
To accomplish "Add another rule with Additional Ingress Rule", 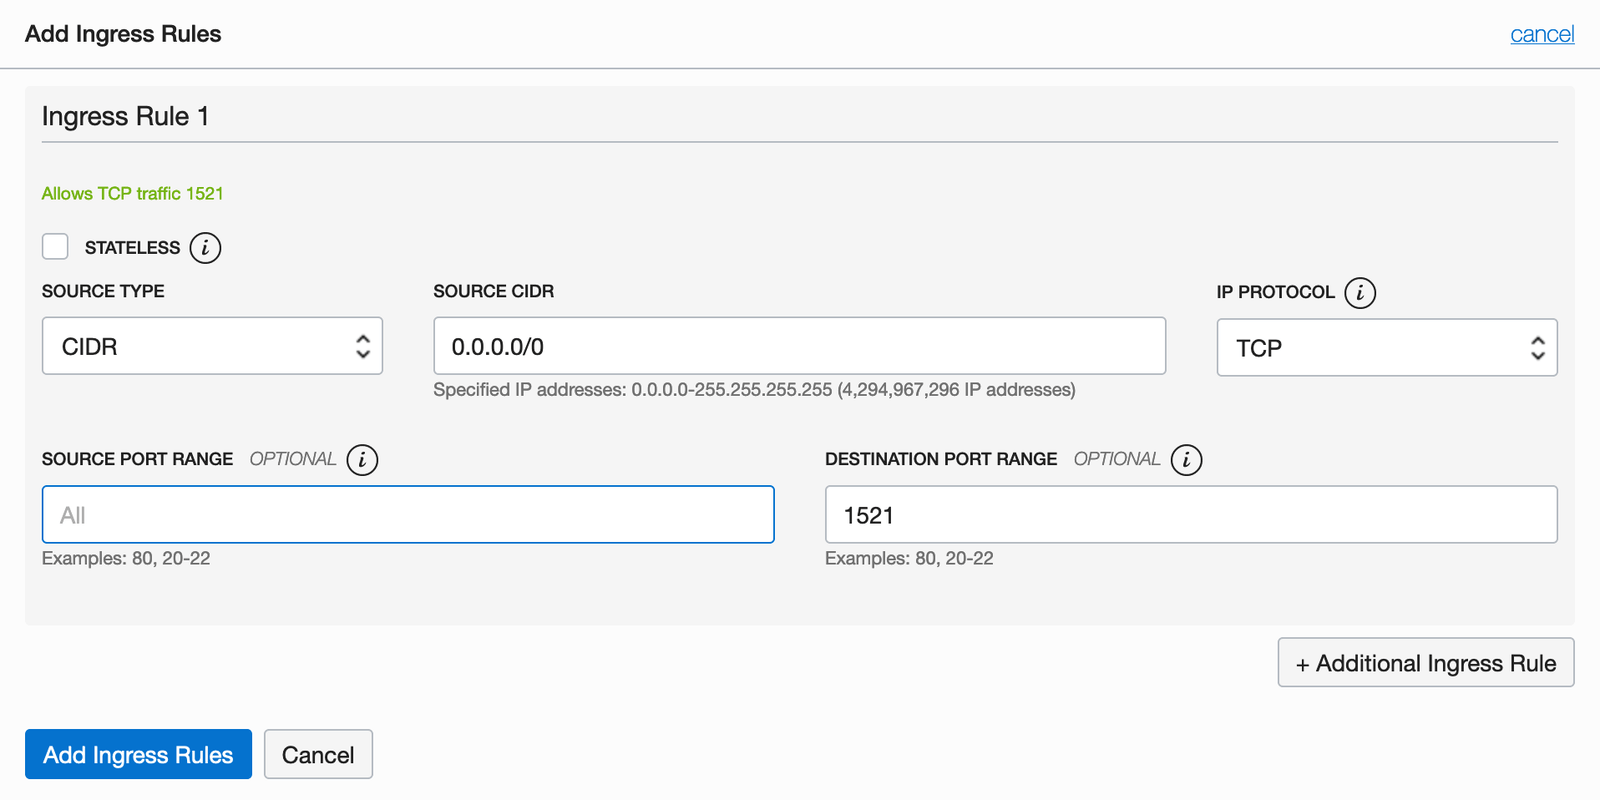I will pyautogui.click(x=1425, y=663).
